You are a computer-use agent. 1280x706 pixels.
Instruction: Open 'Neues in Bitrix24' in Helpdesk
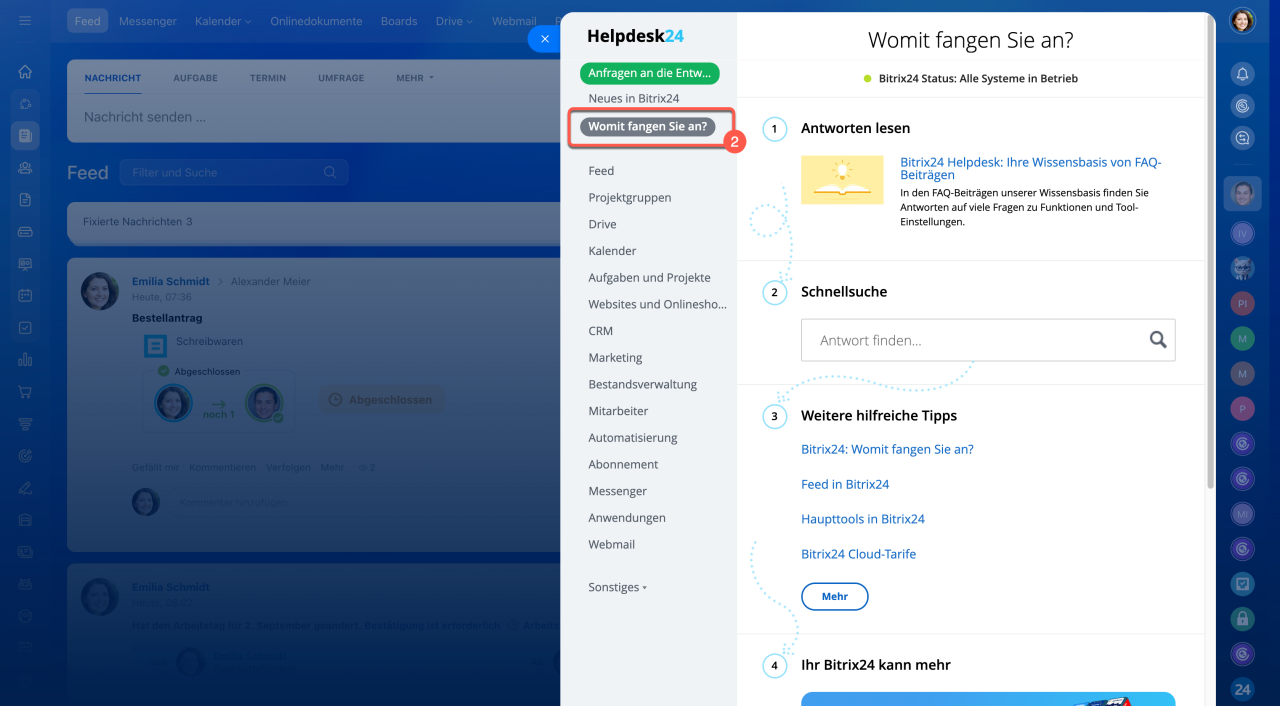click(634, 98)
